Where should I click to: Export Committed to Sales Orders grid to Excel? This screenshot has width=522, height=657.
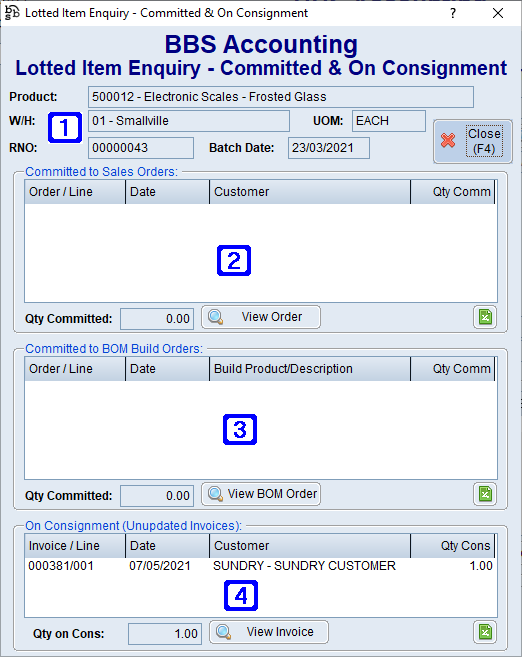pos(485,317)
